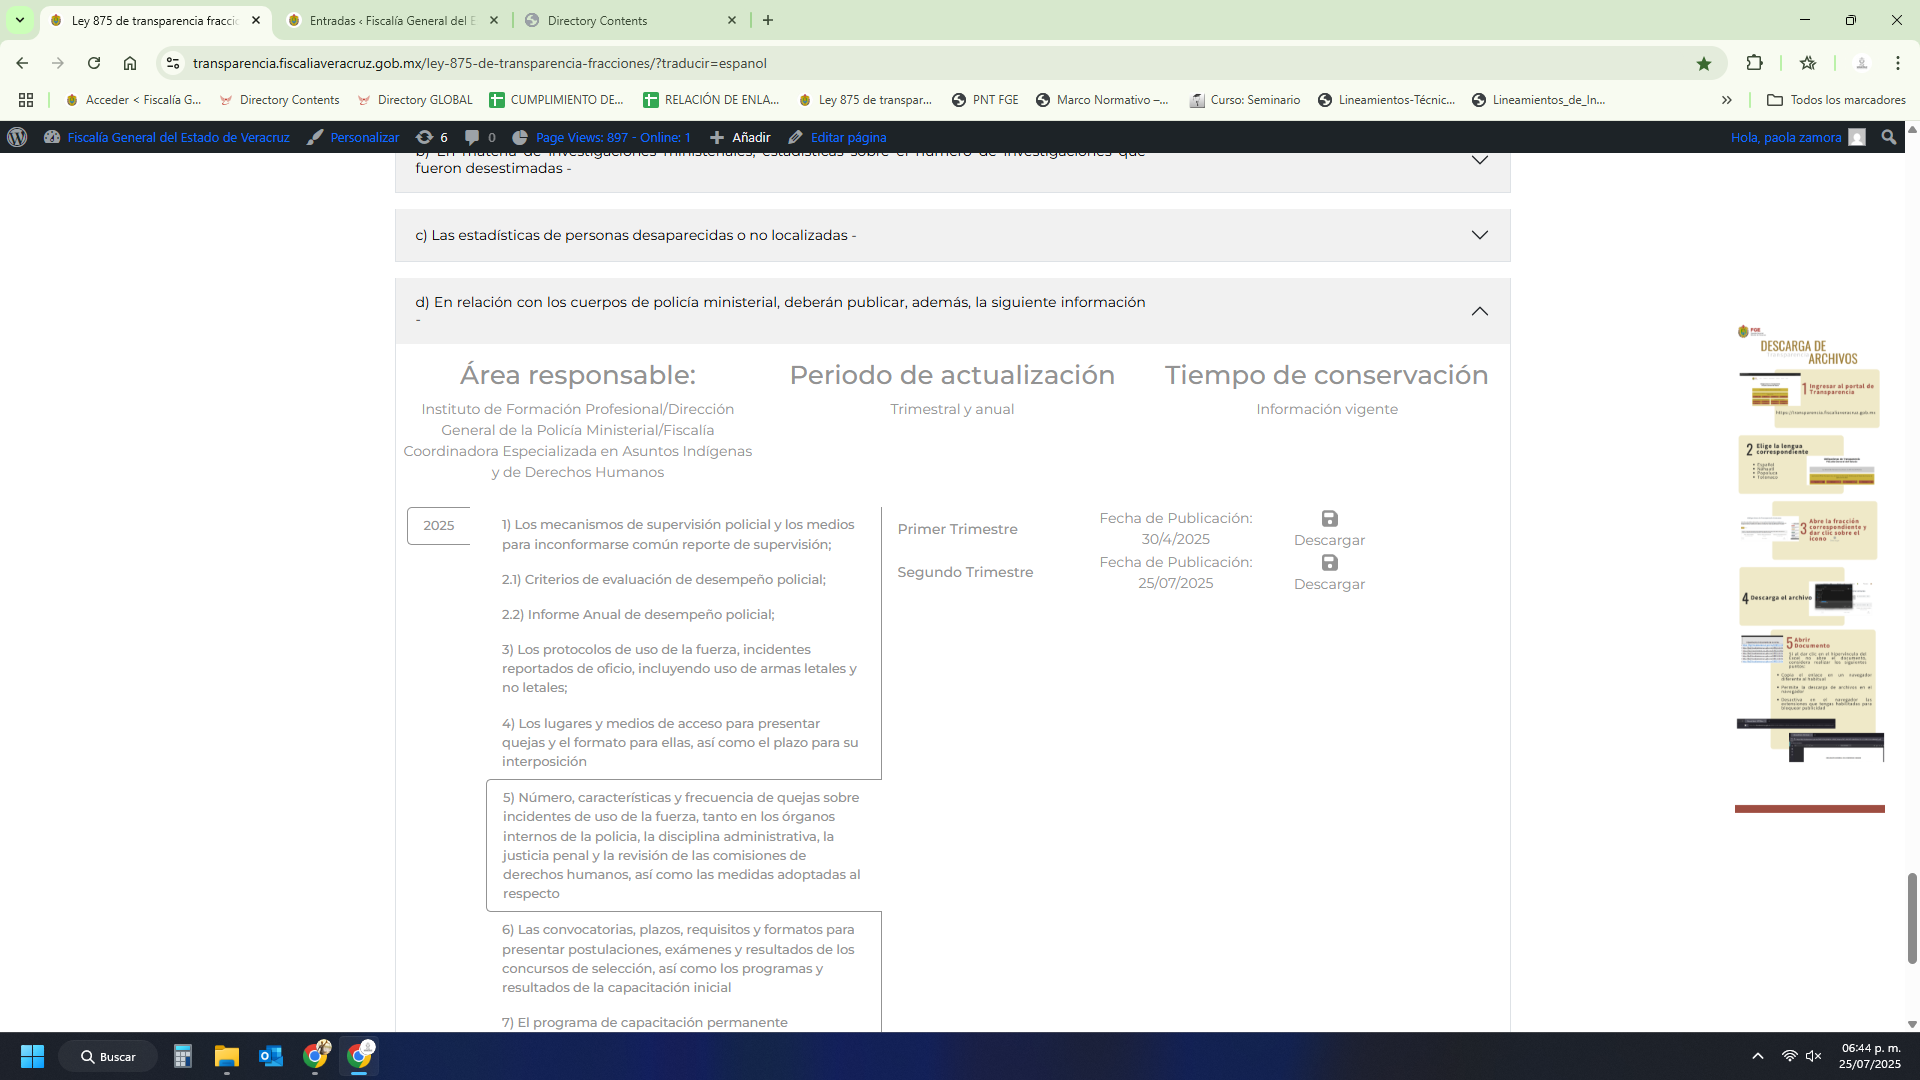1920x1080 pixels.
Task: Reload the page with the refresh icon
Action: [x=94, y=63]
